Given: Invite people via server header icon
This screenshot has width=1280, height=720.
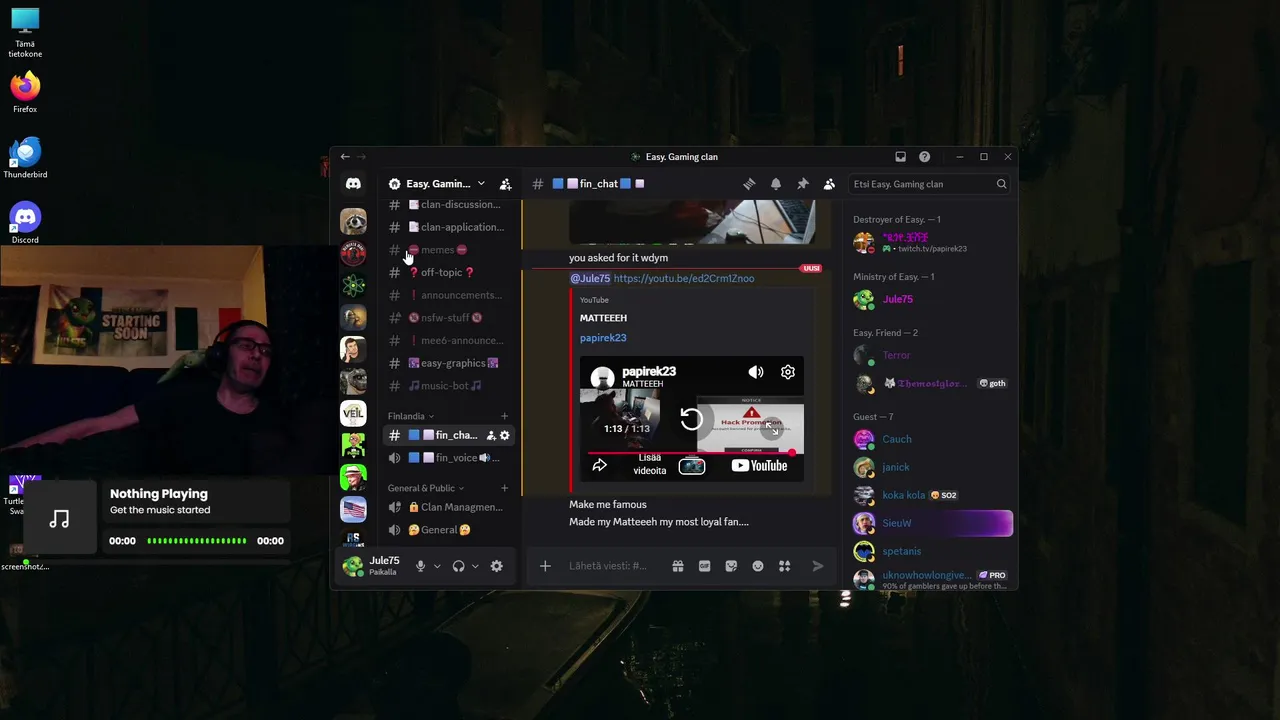Looking at the screenshot, I should (x=505, y=184).
